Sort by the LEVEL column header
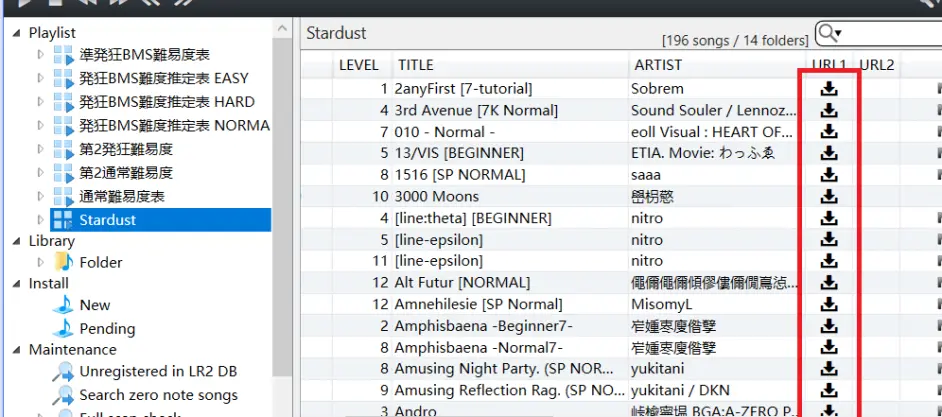 359,65
